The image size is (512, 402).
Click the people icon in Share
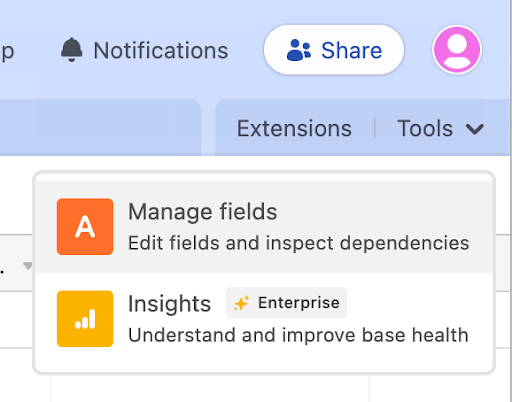pos(299,50)
